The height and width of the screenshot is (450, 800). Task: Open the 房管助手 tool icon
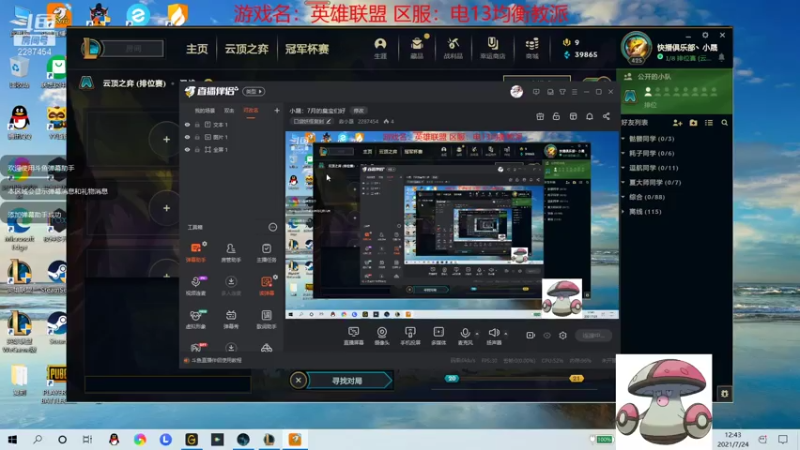(x=231, y=252)
